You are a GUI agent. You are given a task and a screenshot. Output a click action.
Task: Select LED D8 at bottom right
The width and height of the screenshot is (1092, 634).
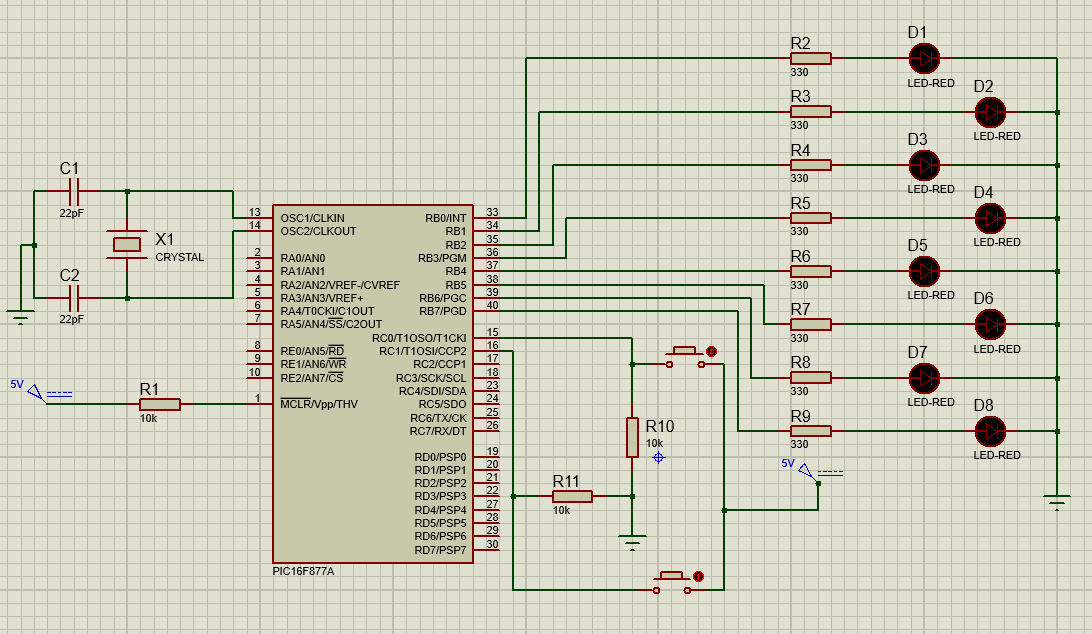990,432
